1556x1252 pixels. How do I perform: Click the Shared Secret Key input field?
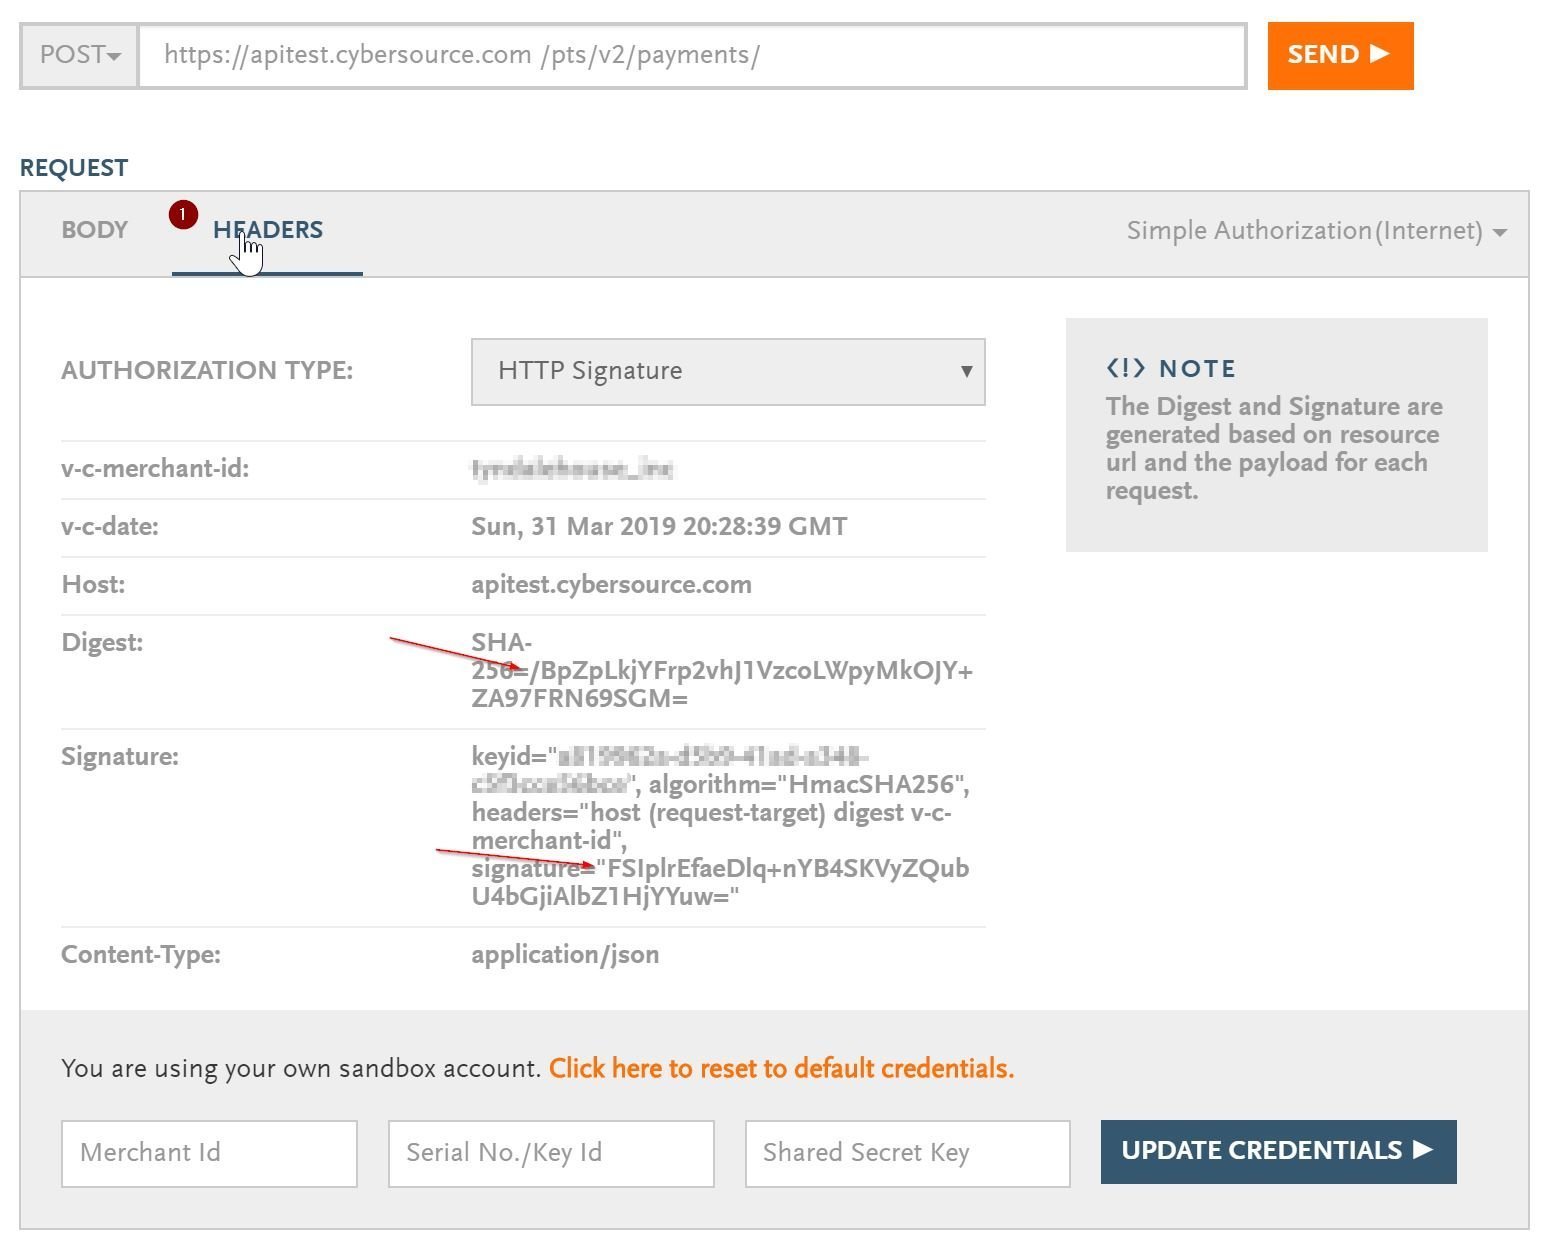tap(906, 1152)
